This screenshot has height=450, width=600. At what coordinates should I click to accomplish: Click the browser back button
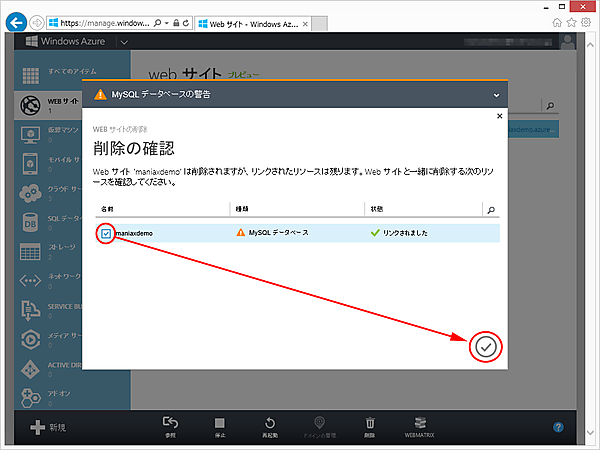tap(16, 20)
